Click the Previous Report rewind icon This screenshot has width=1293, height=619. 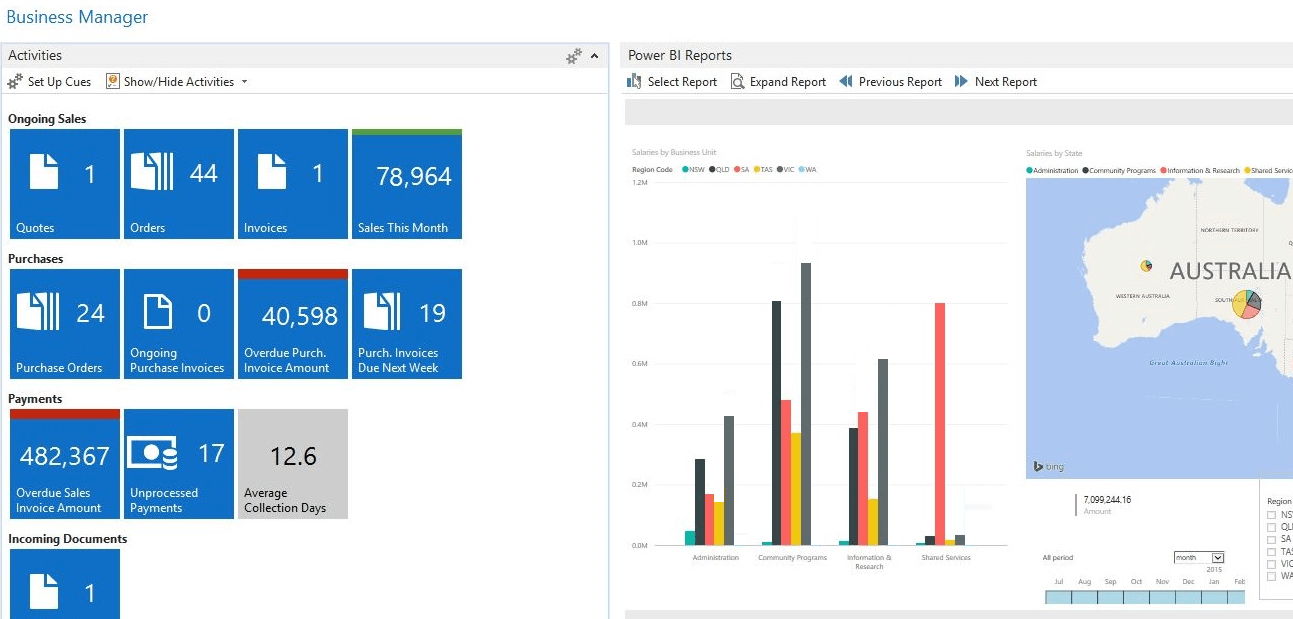click(846, 82)
